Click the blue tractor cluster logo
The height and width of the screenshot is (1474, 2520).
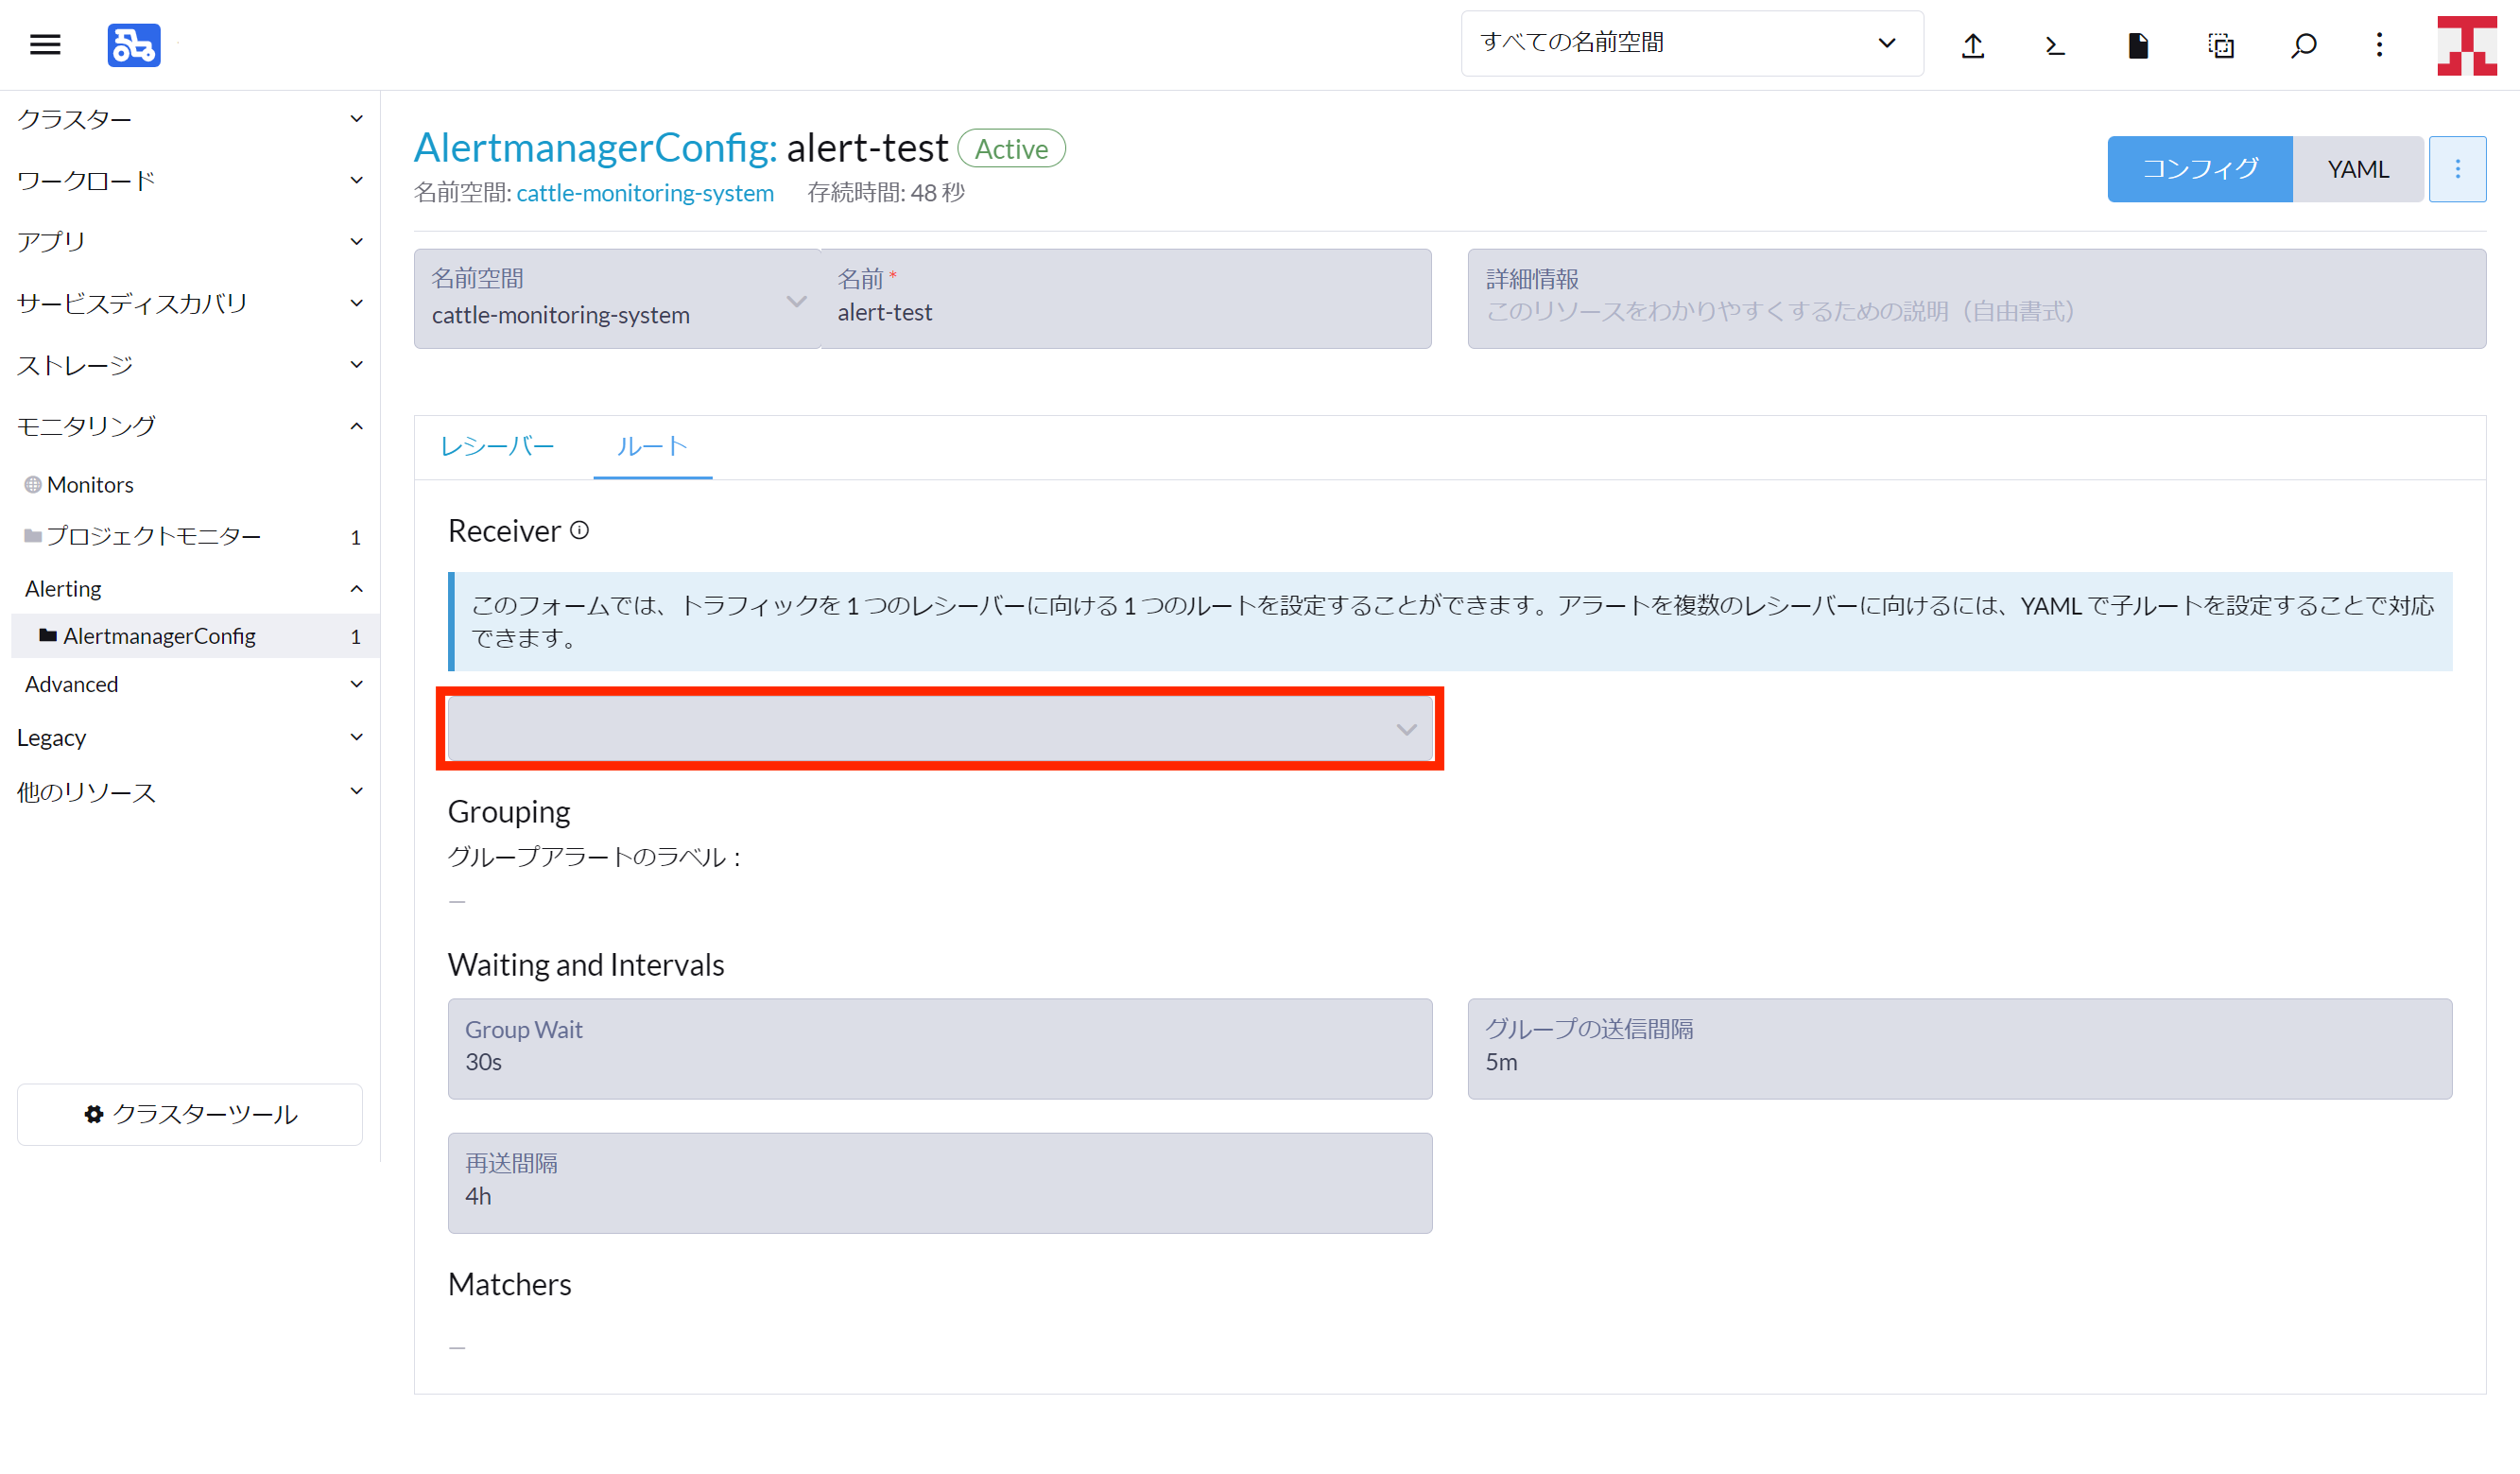point(134,45)
